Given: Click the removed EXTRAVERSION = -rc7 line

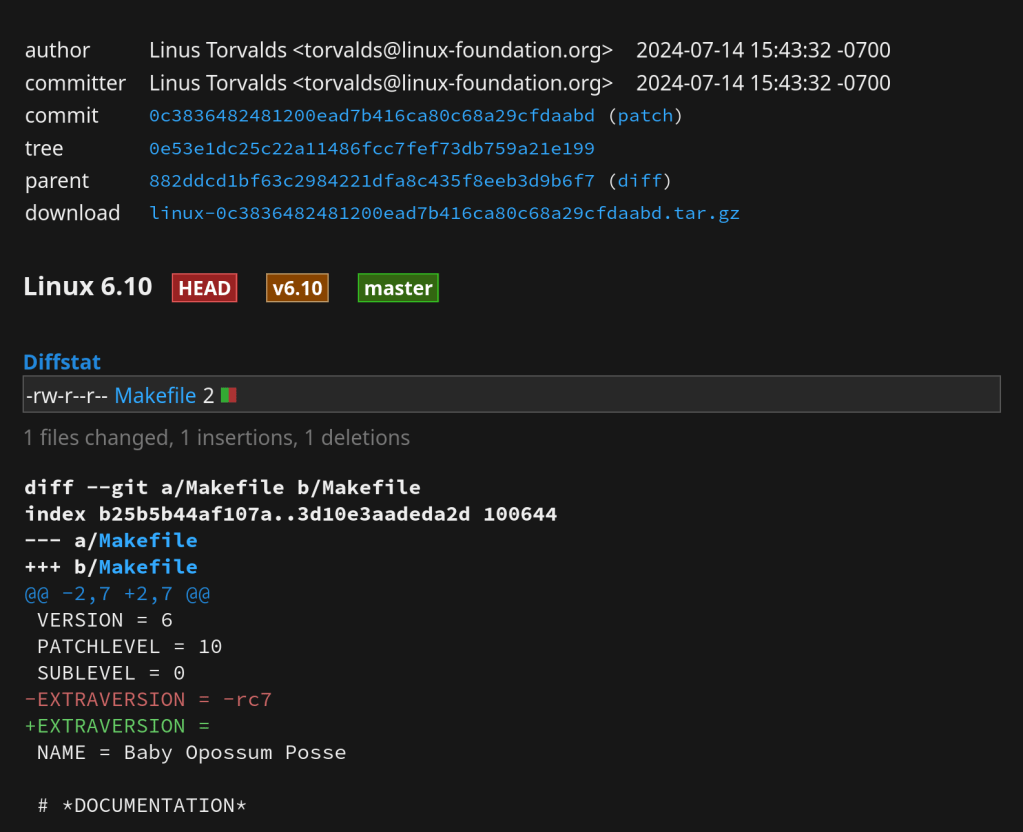Looking at the screenshot, I should [148, 699].
